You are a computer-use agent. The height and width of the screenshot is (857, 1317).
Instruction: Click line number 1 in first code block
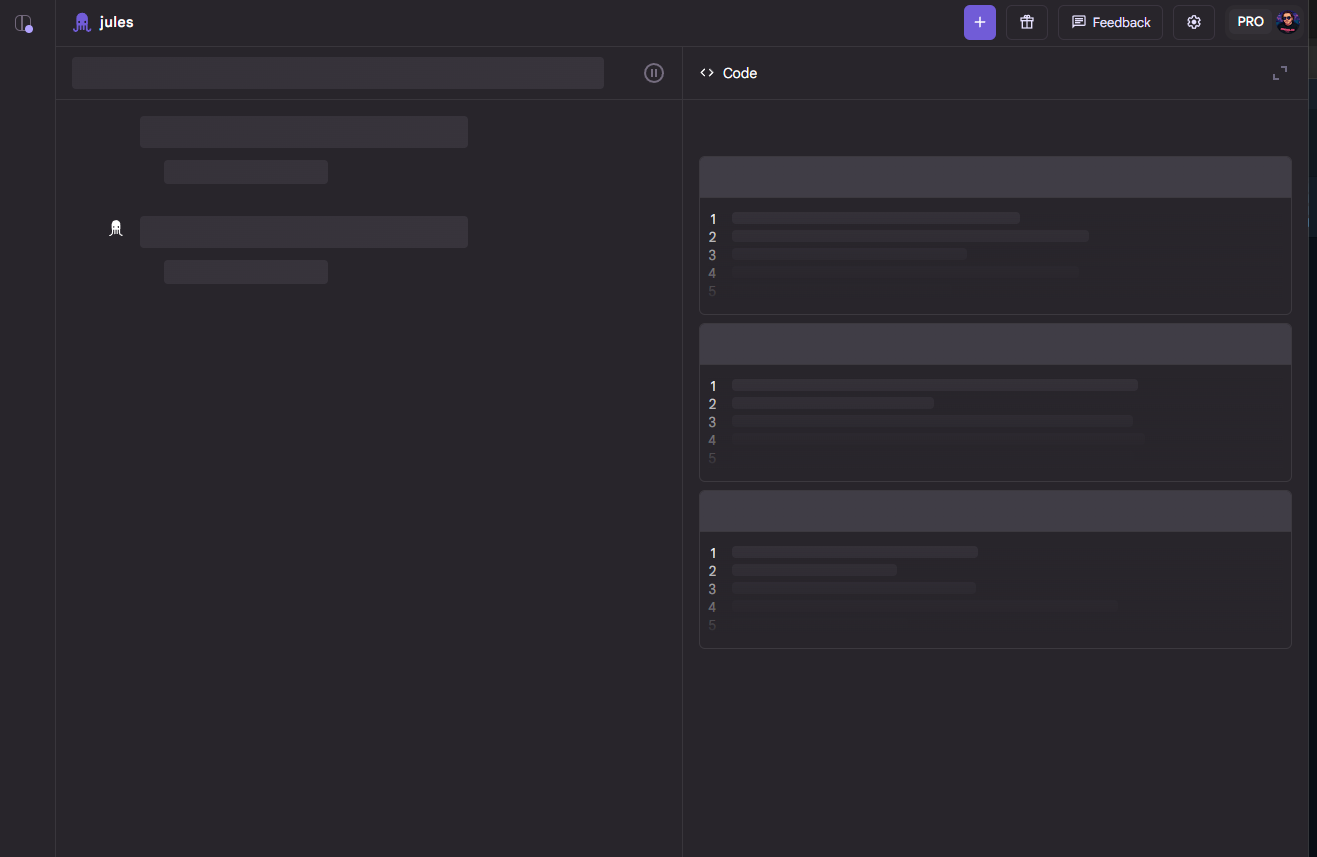point(713,219)
